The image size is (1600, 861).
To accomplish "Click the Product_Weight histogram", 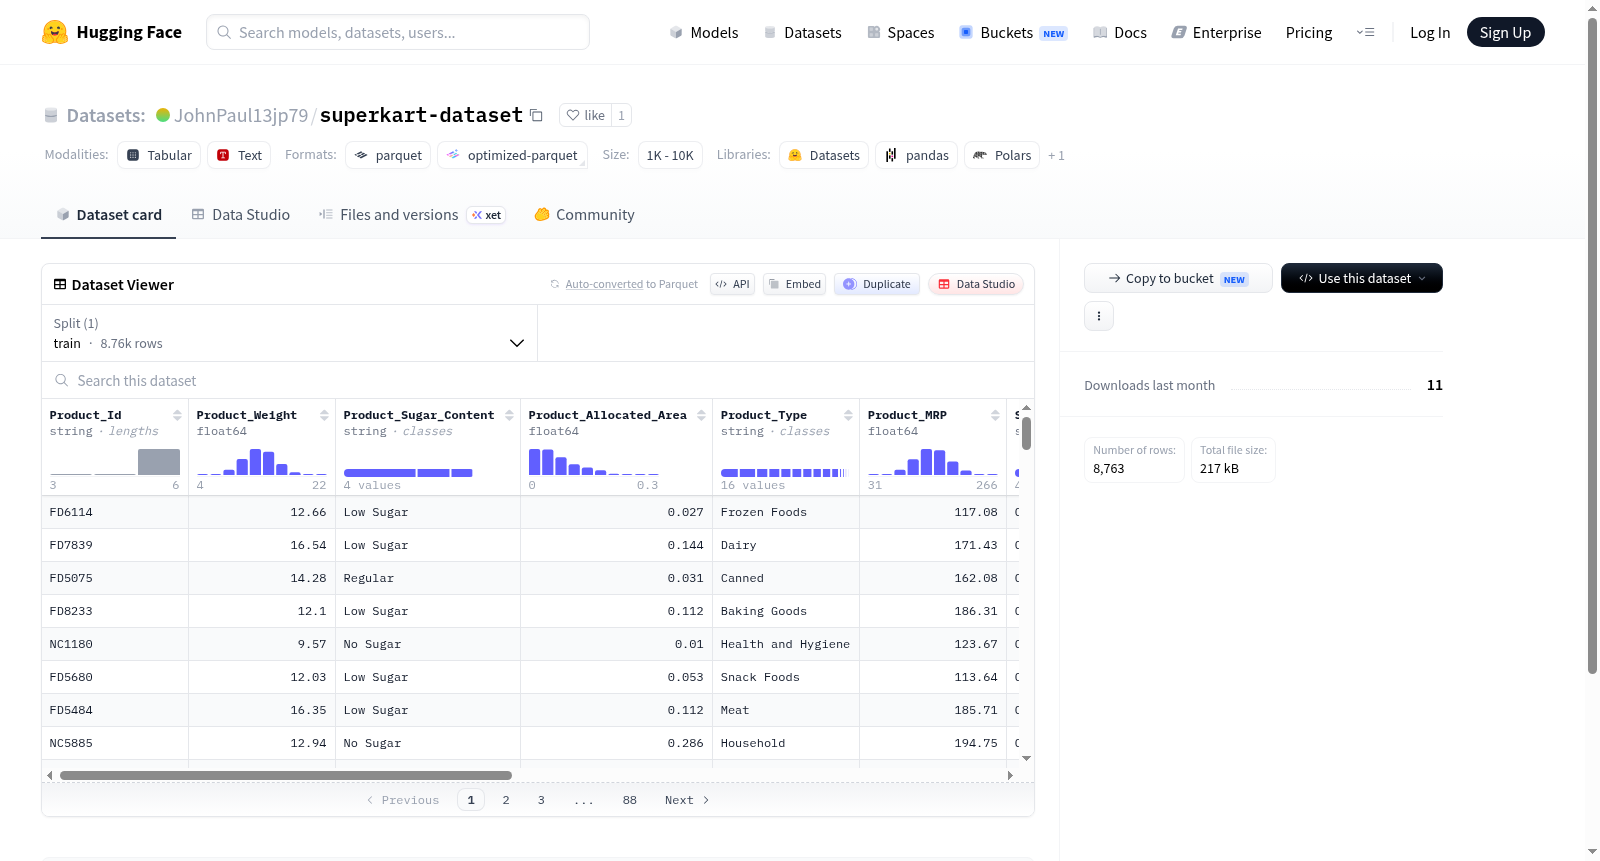I will (x=262, y=461).
